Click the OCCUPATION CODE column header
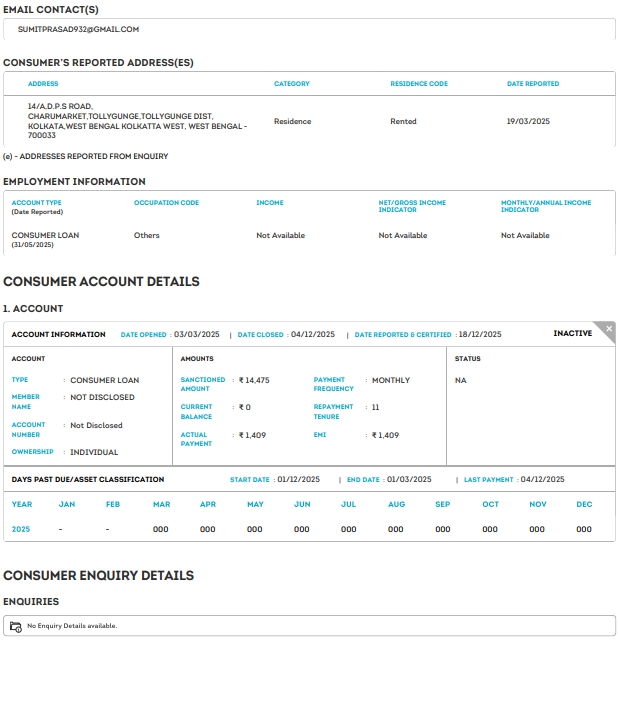Image resolution: width=618 pixels, height=720 pixels. click(166, 203)
